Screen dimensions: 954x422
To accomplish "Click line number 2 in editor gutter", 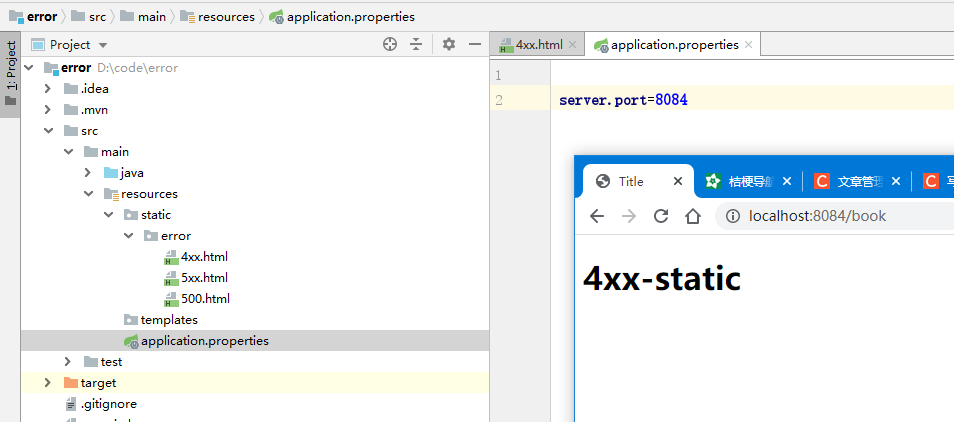I will tap(499, 100).
